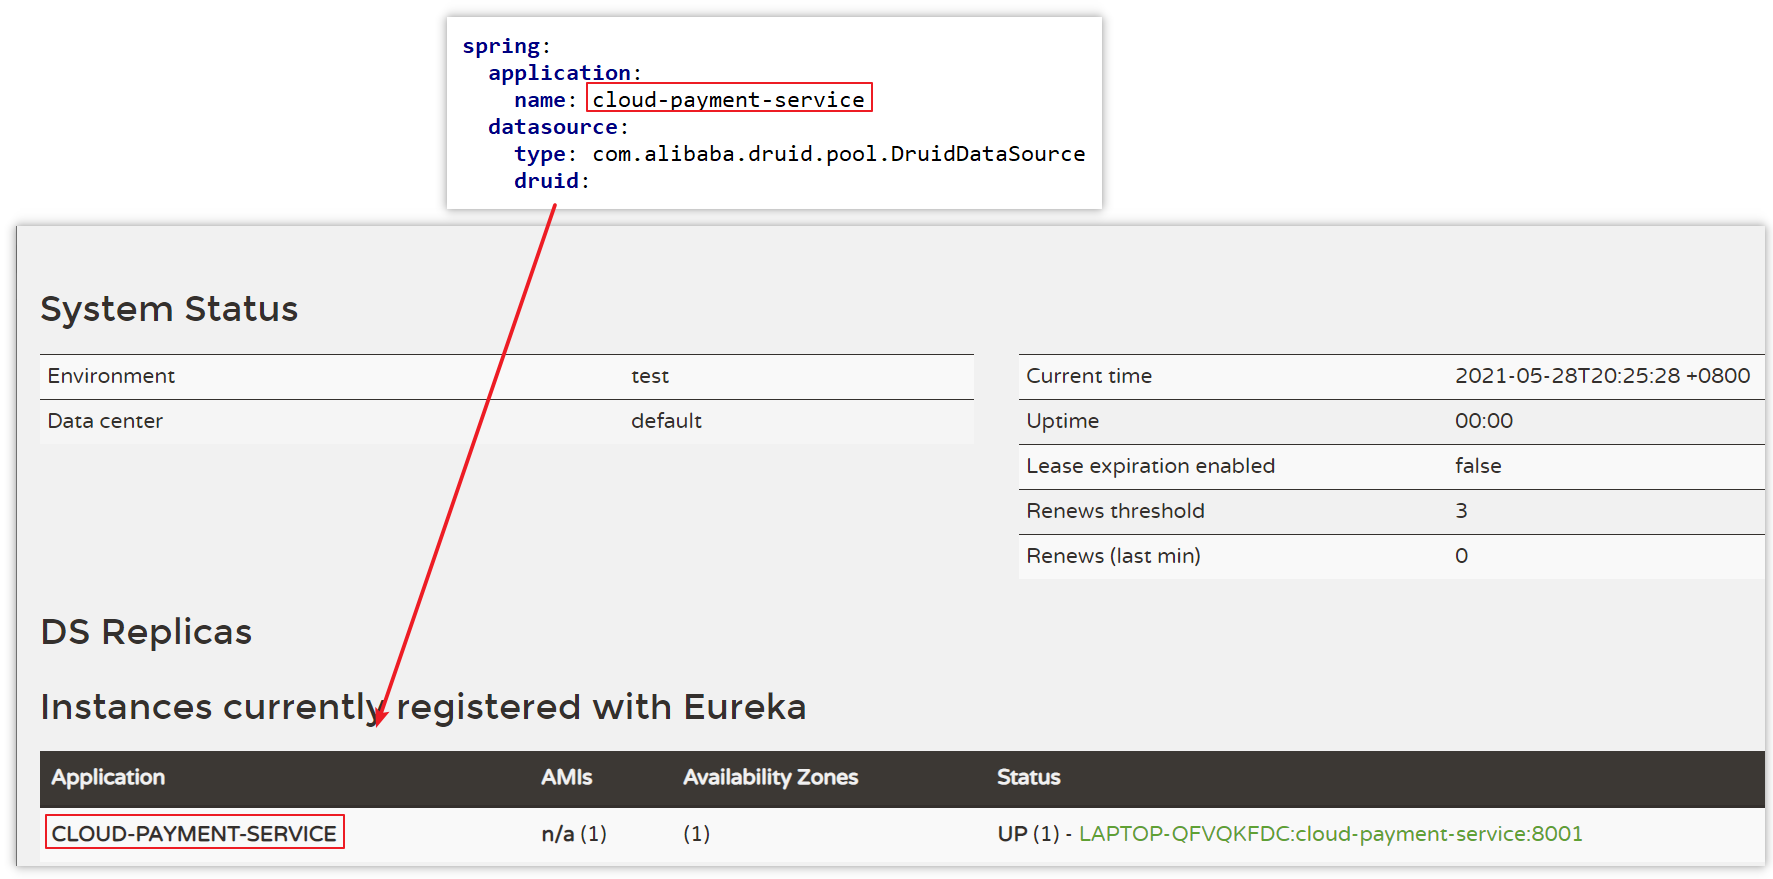Image resolution: width=1773 pixels, height=879 pixels.
Task: Select CLOUD-PAYMENT-SERVICE application name cell
Action: point(194,833)
